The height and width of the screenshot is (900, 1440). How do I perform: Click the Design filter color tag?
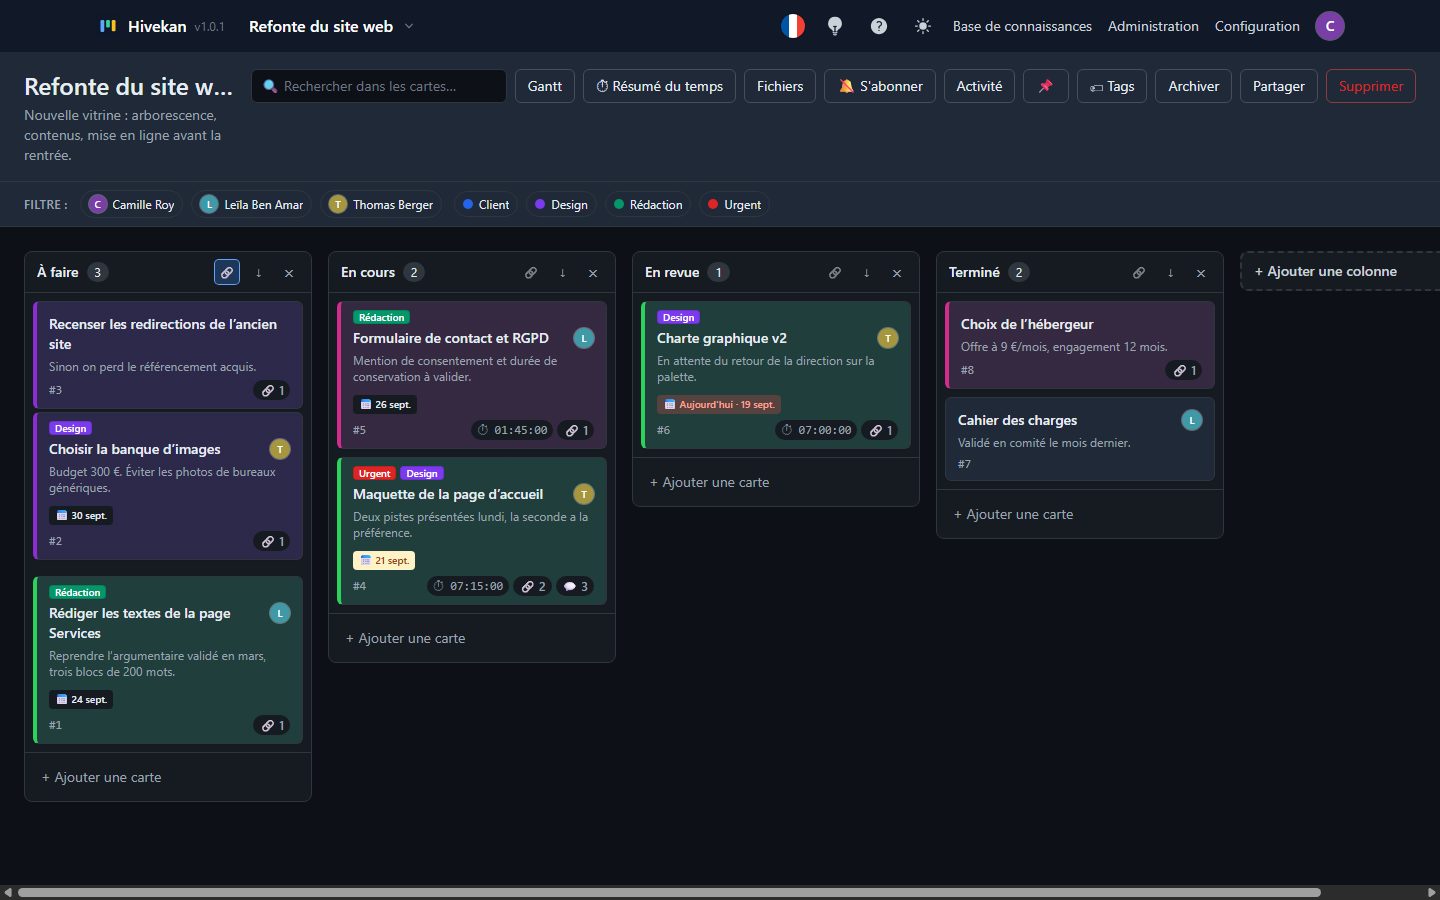561,204
